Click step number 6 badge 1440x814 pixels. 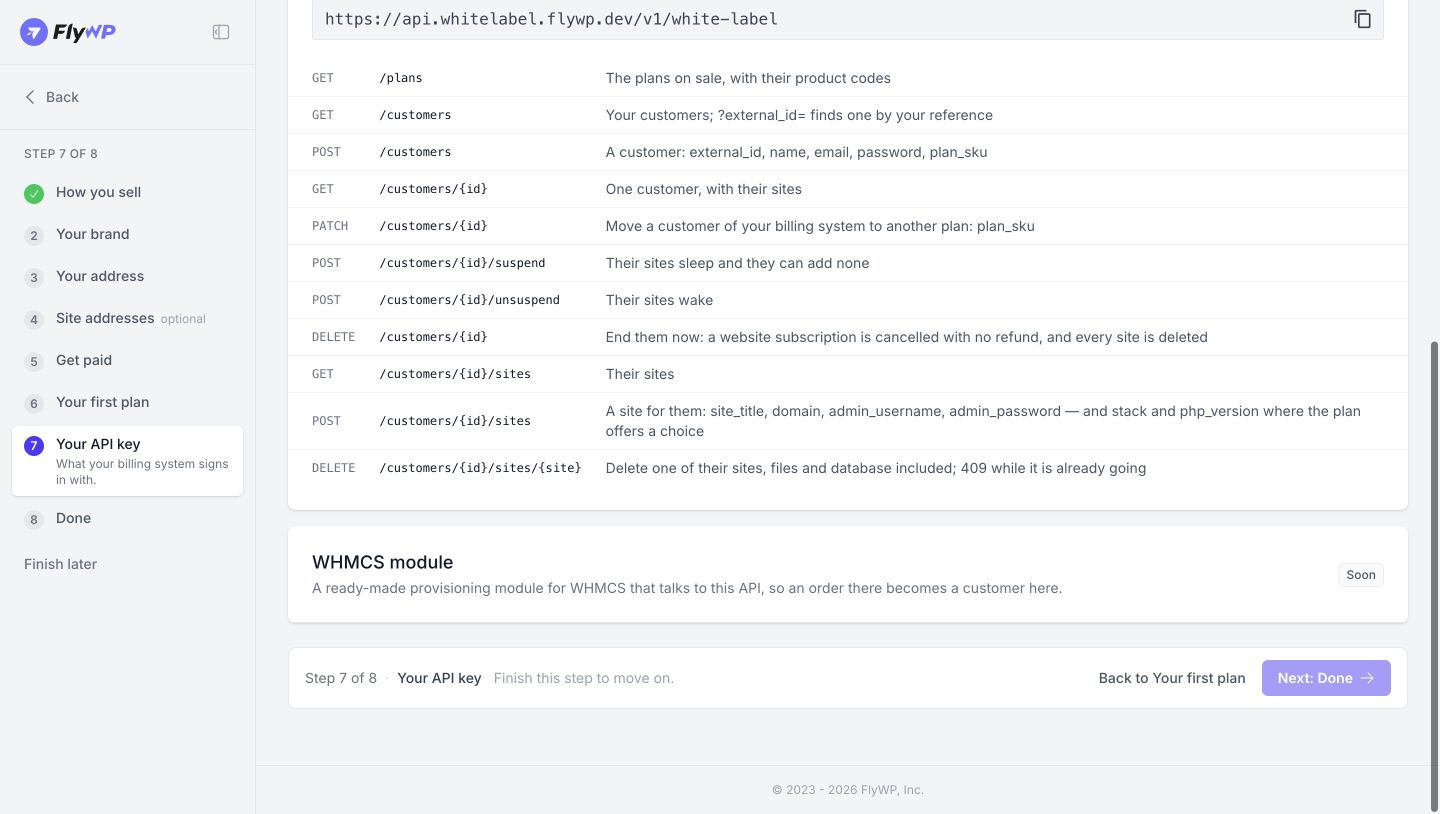pos(34,403)
